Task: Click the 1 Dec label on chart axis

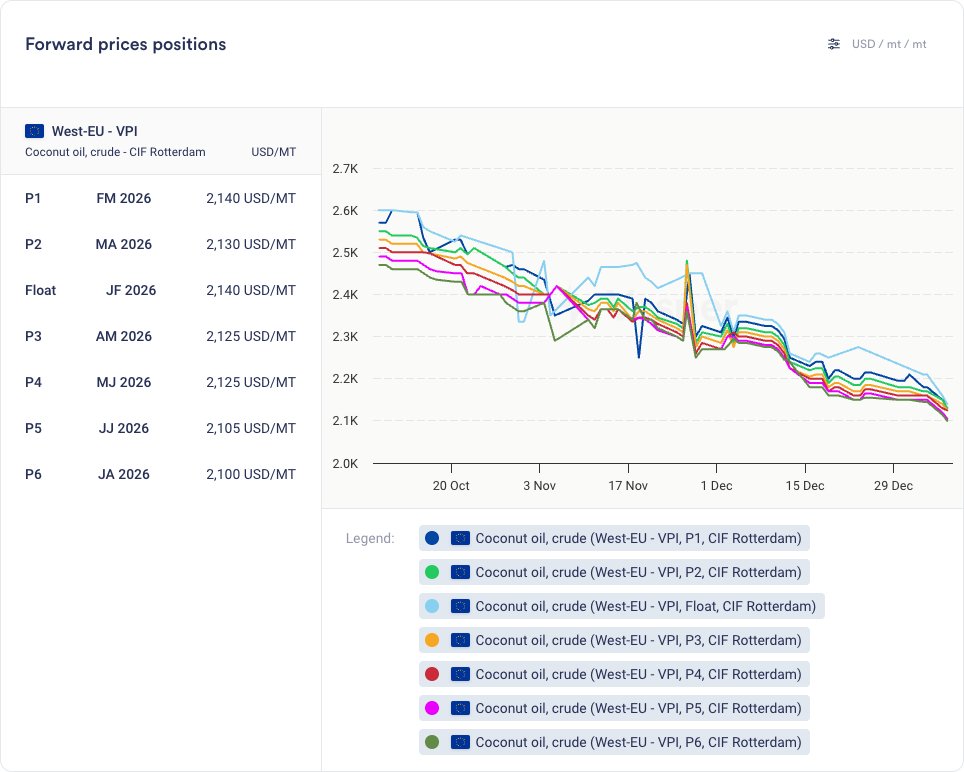Action: 716,486
